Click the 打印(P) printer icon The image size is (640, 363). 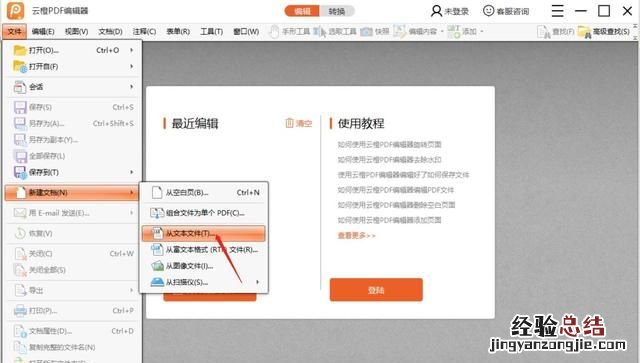coord(20,311)
